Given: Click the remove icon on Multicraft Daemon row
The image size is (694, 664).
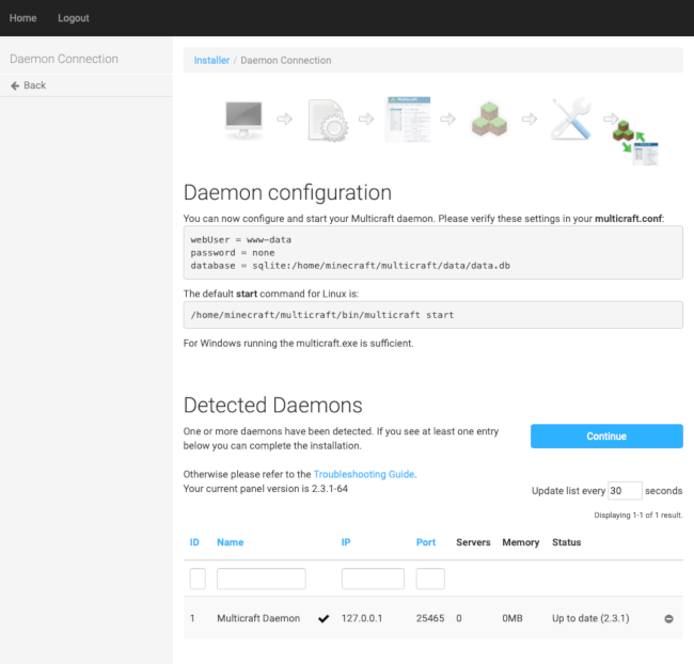Looking at the screenshot, I should coord(669,619).
